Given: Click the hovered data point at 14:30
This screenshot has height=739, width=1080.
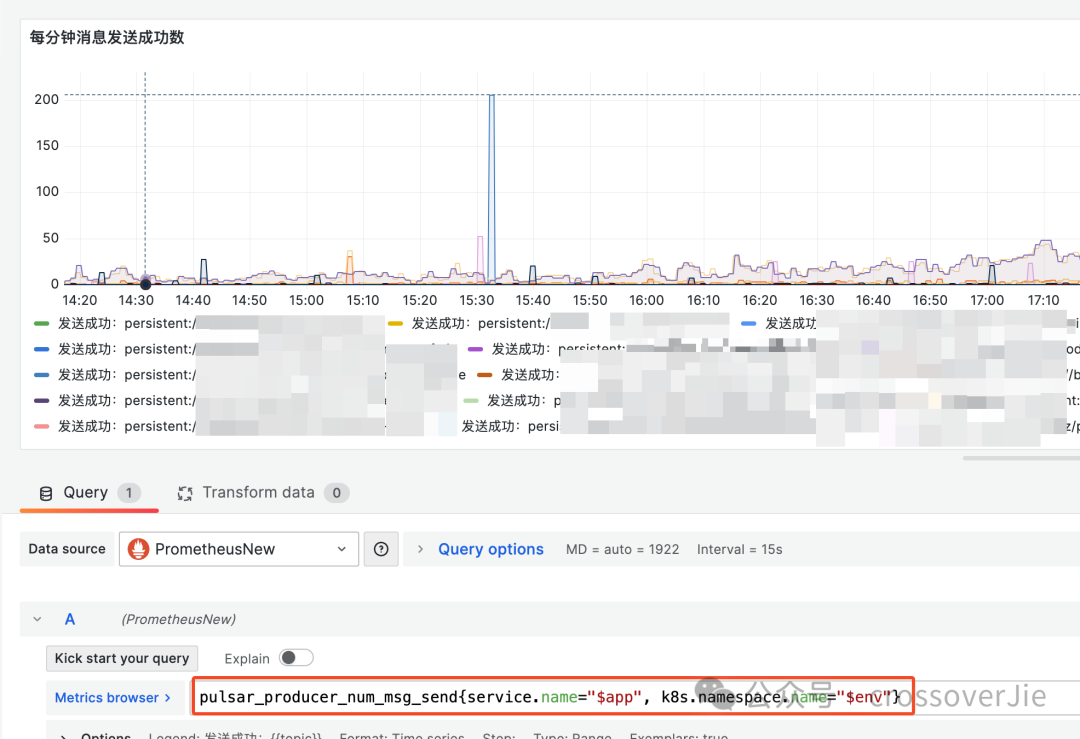Looking at the screenshot, I should click(x=145, y=283).
